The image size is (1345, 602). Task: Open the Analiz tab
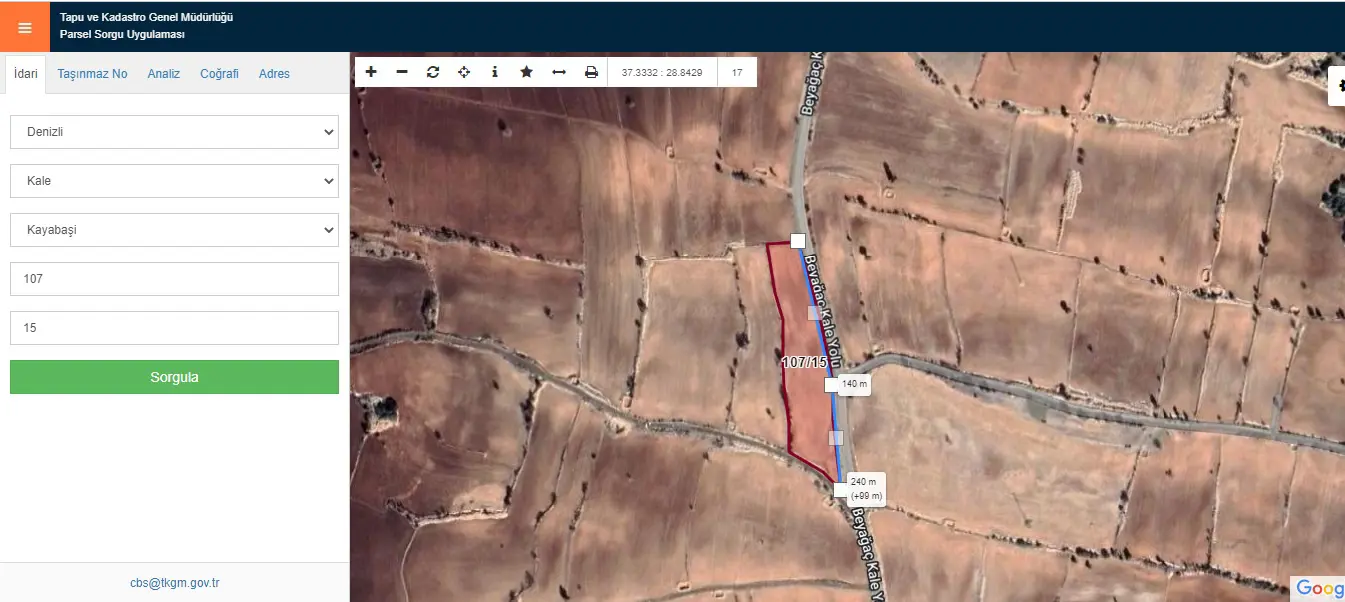pyautogui.click(x=164, y=74)
